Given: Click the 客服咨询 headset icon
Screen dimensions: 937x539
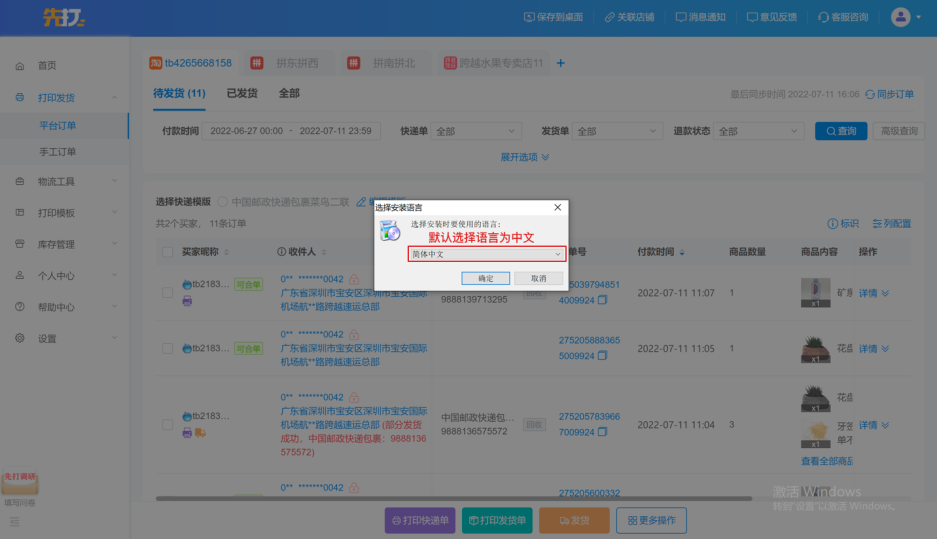Looking at the screenshot, I should click(x=823, y=17).
